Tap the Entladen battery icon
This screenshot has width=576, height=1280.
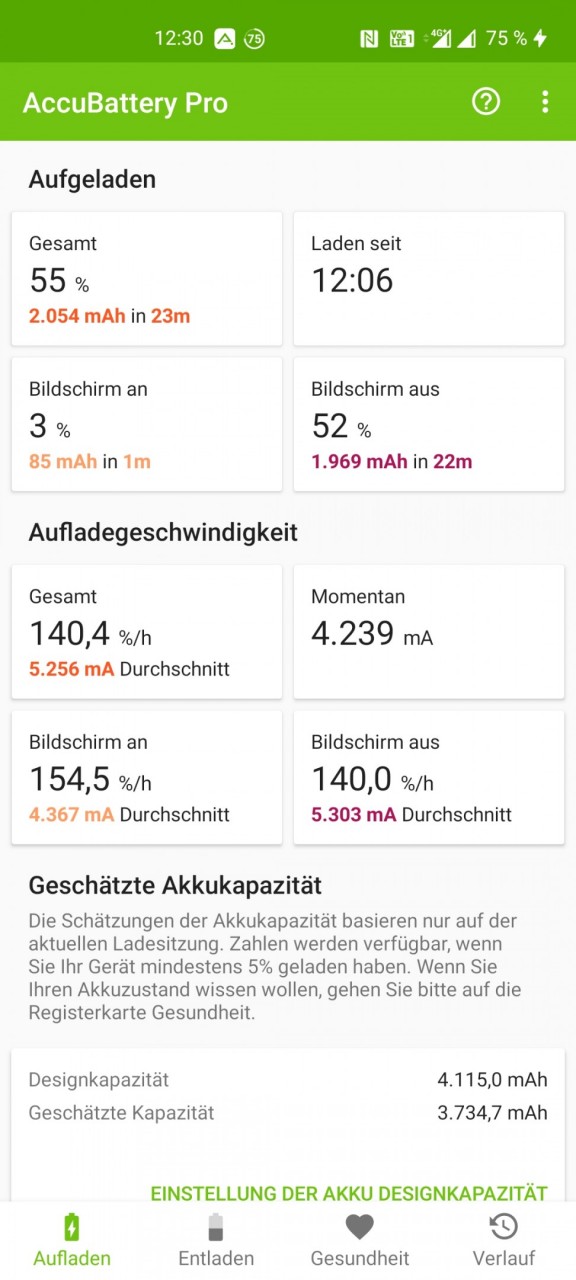[x=216, y=1227]
